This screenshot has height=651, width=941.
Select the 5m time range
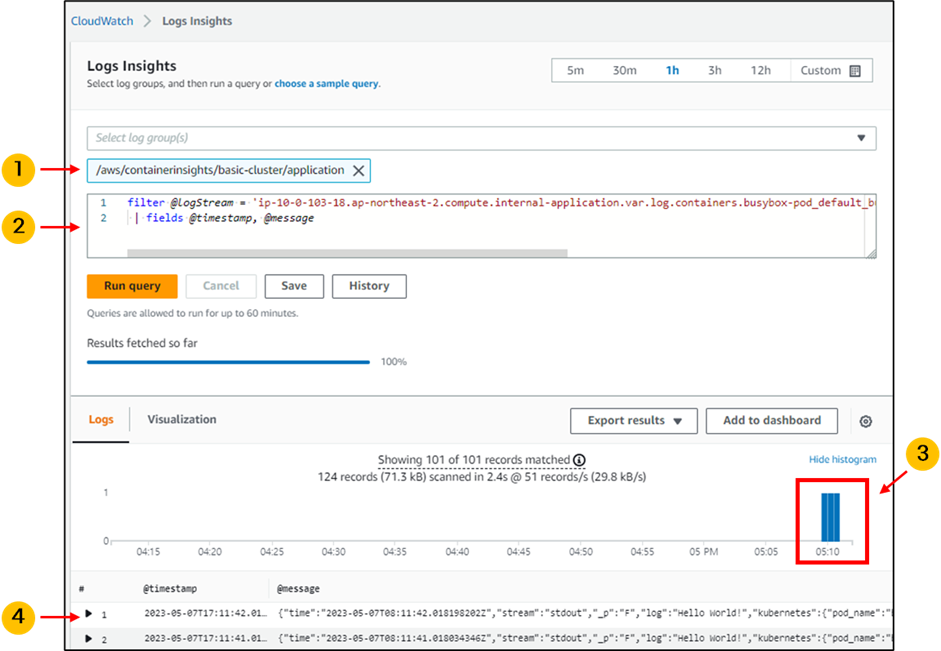tap(575, 70)
